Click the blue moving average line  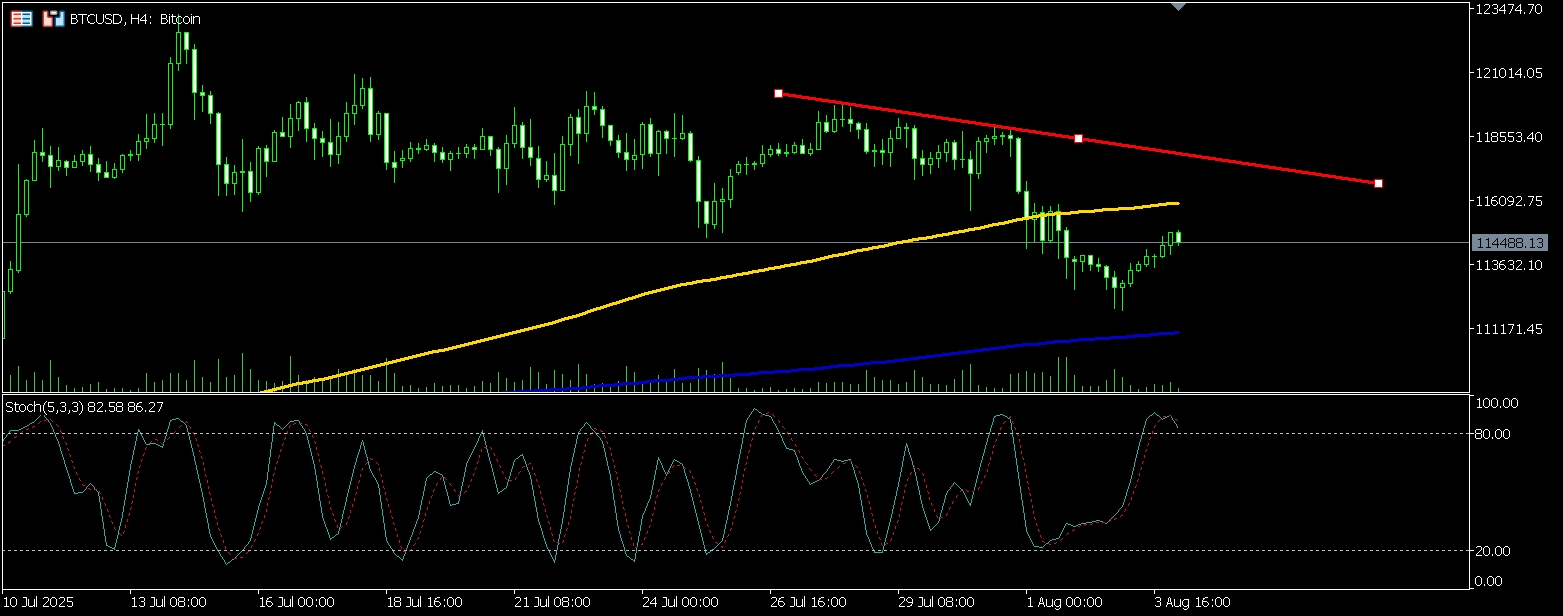[x=900, y=361]
